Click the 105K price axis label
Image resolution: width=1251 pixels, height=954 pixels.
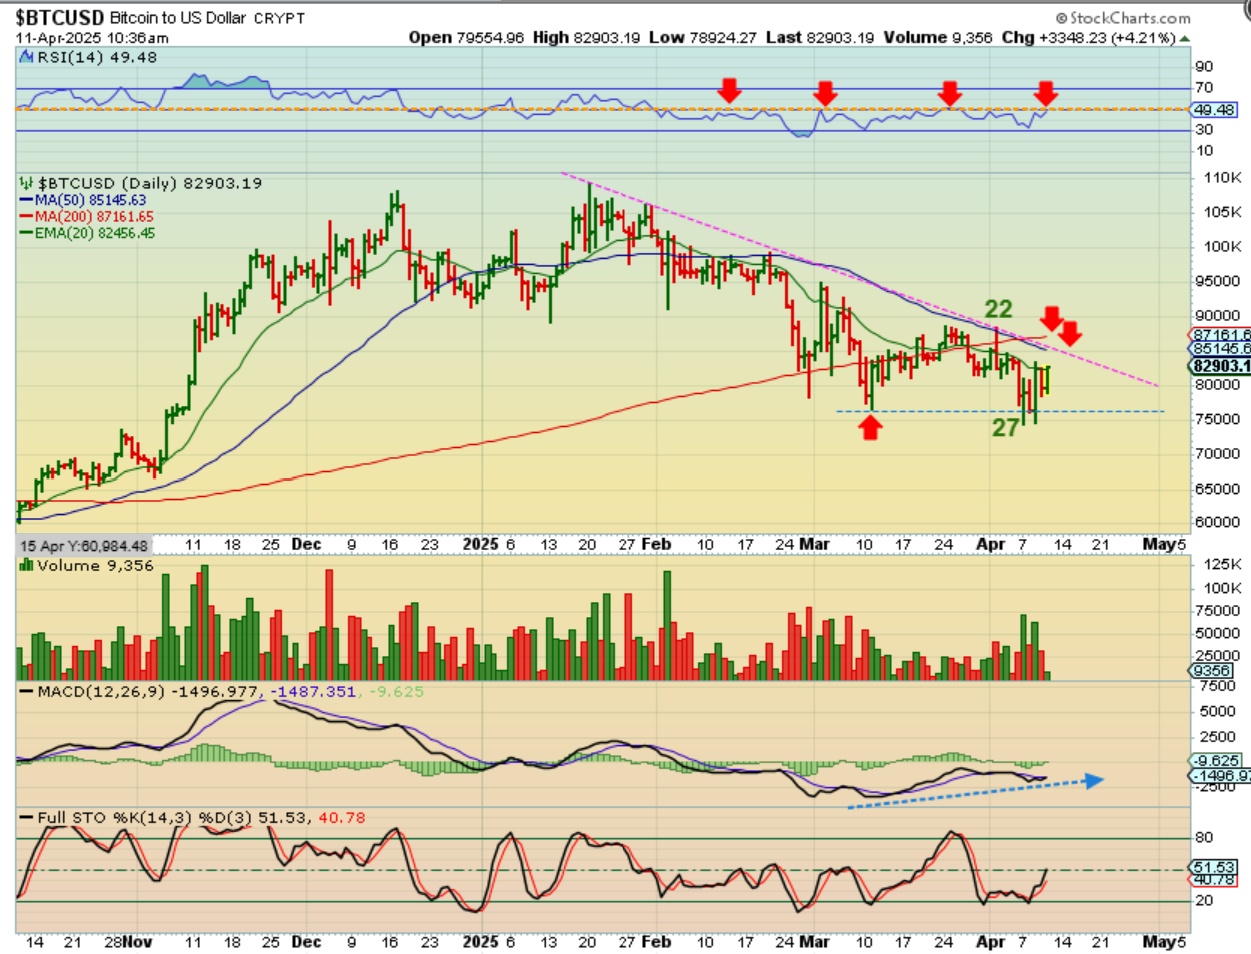coord(1222,212)
